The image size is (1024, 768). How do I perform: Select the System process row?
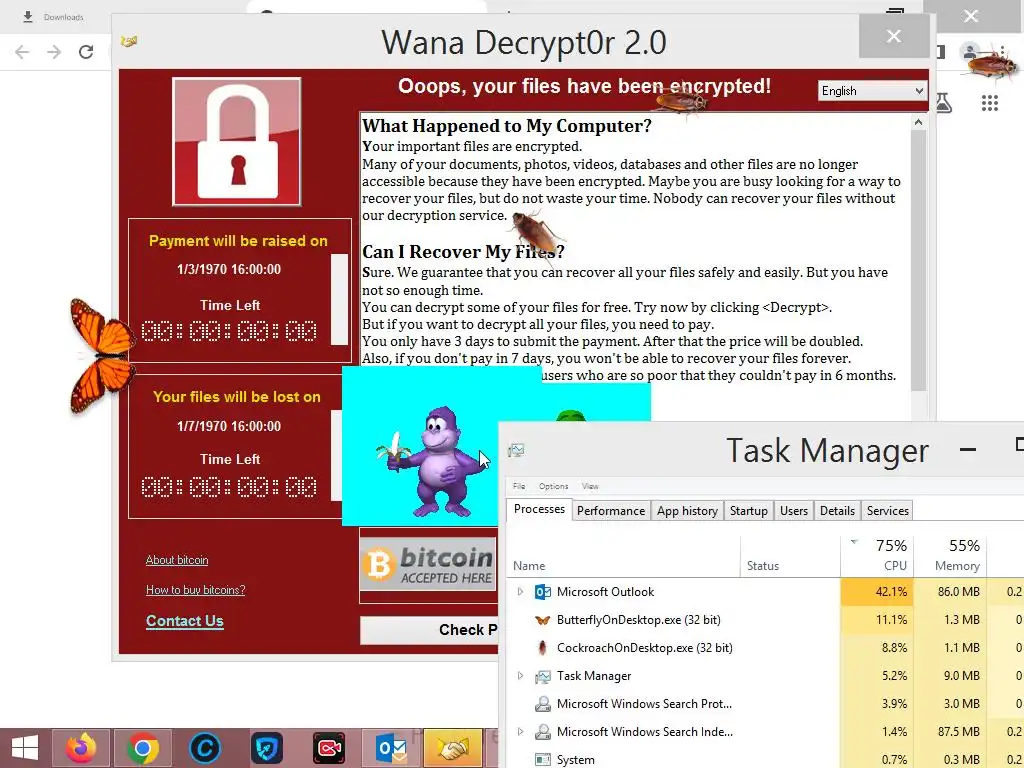765,760
